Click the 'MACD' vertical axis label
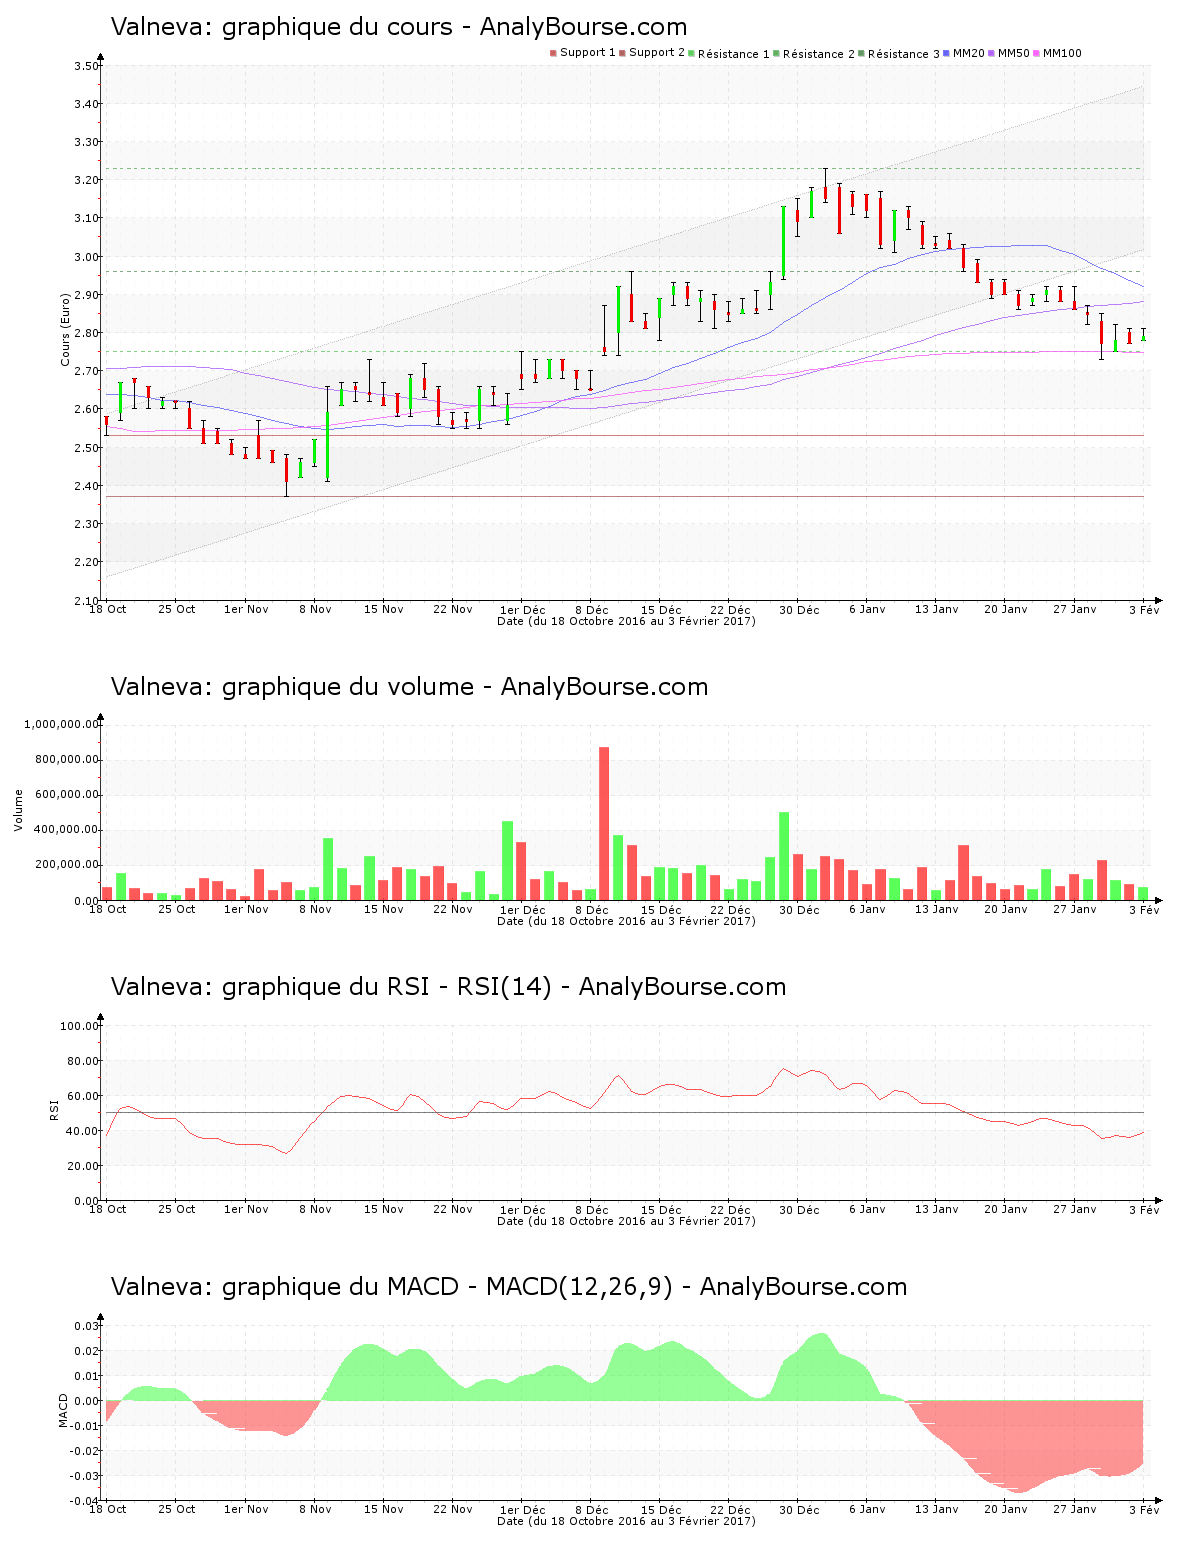The height and width of the screenshot is (1550, 1200). [x=64, y=1410]
